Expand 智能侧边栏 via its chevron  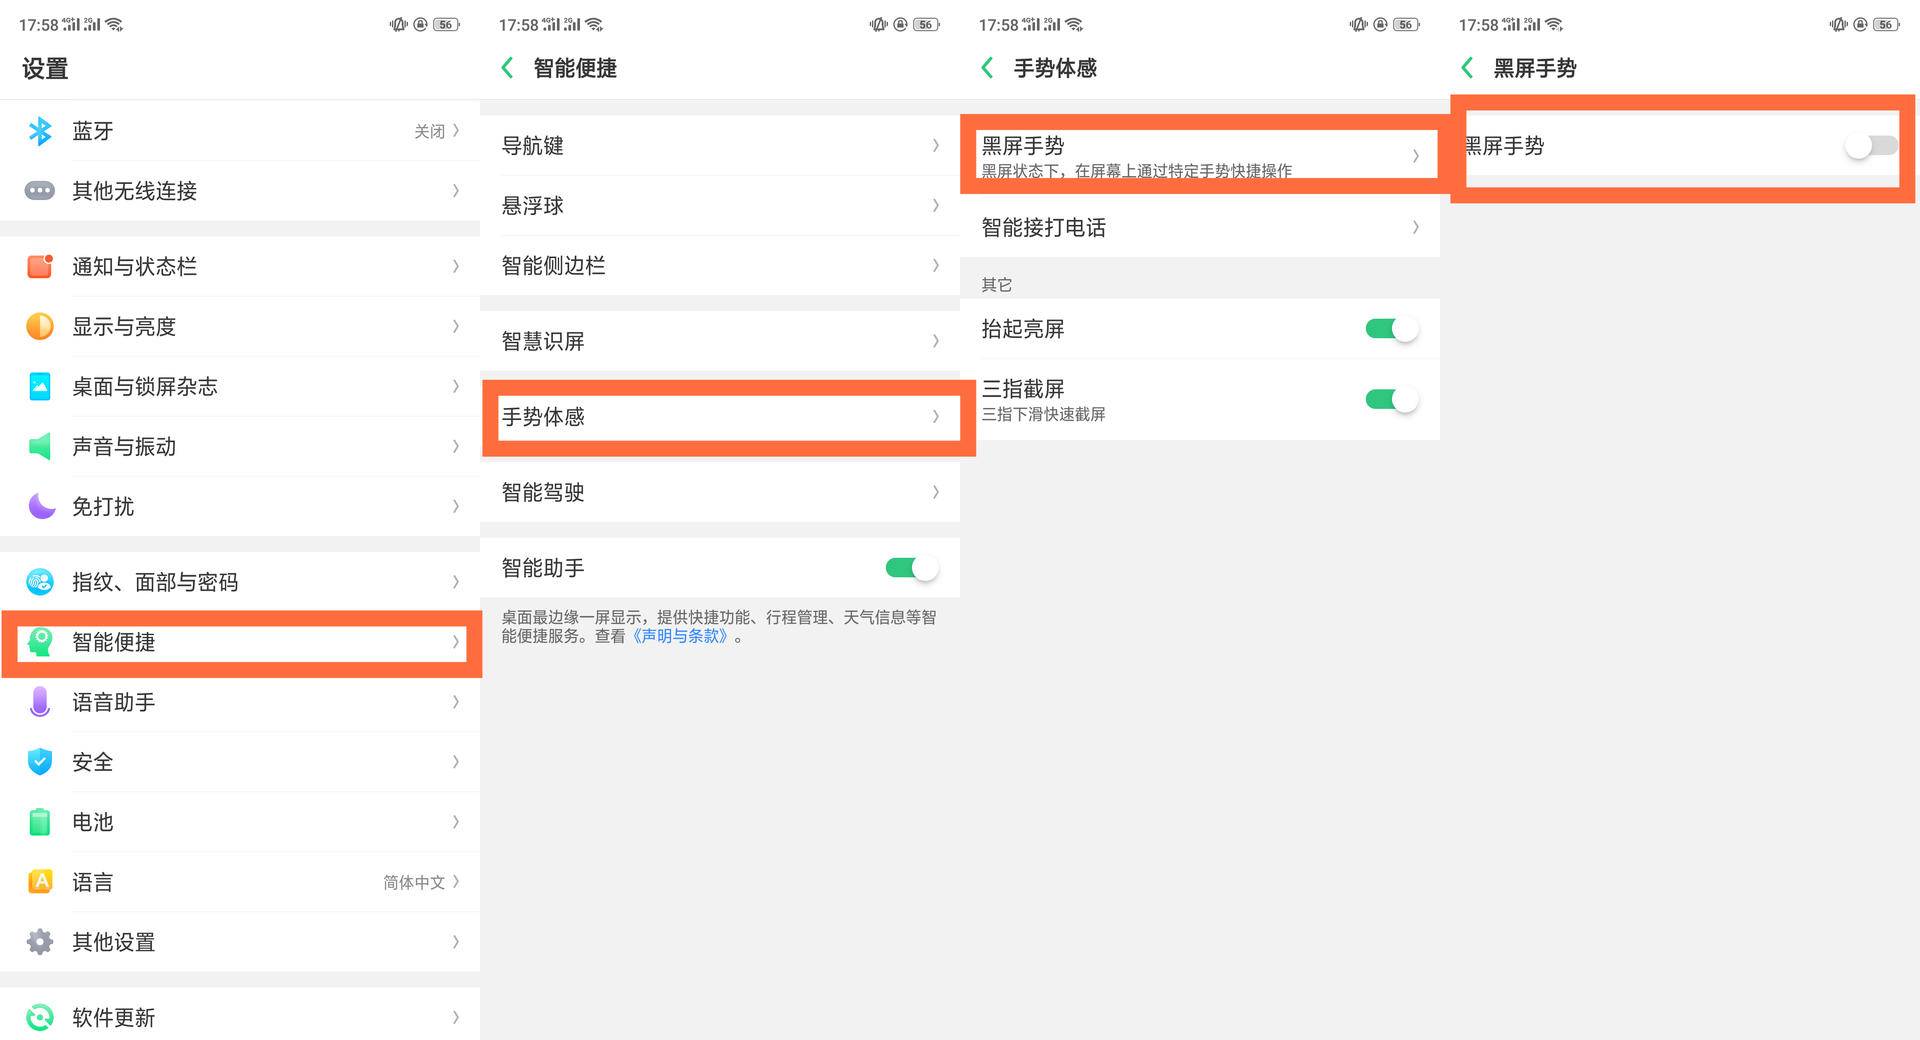[x=936, y=266]
